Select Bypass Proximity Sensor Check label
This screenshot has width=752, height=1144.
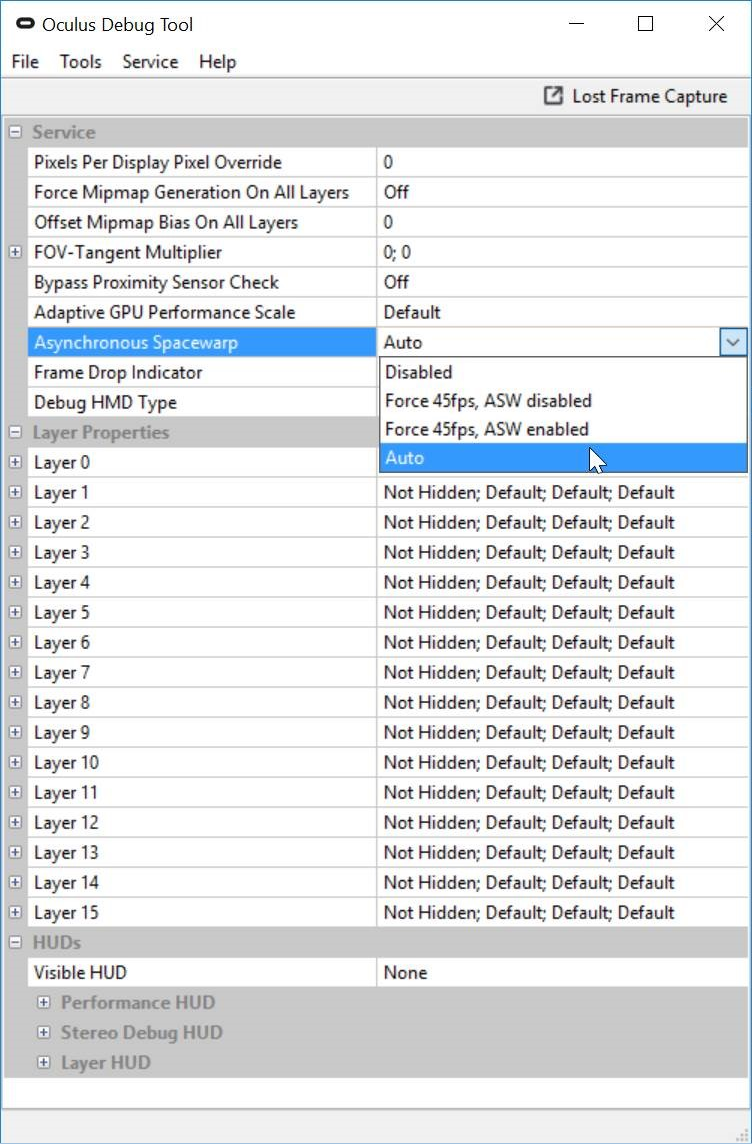click(x=202, y=282)
